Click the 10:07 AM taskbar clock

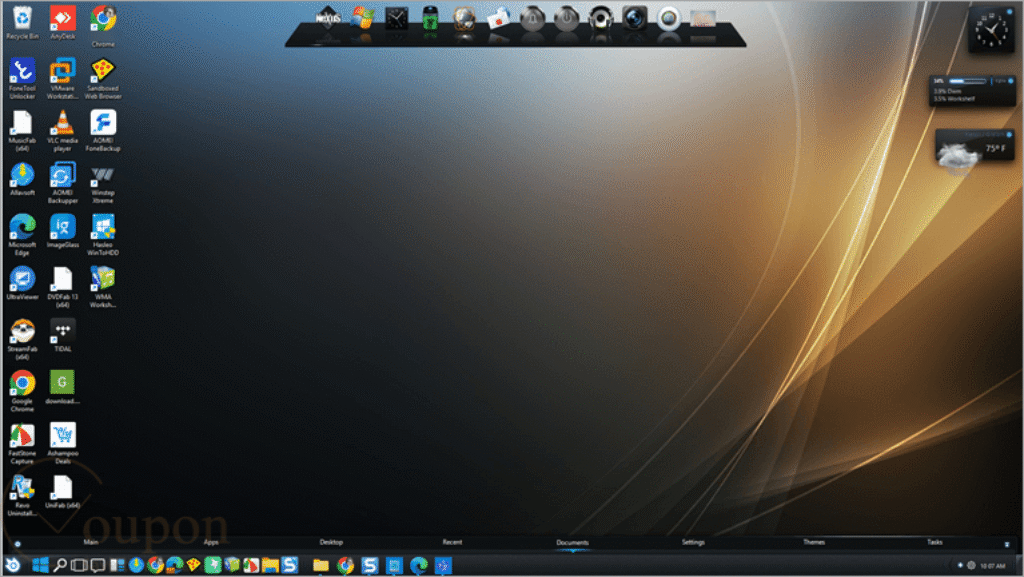(992, 566)
